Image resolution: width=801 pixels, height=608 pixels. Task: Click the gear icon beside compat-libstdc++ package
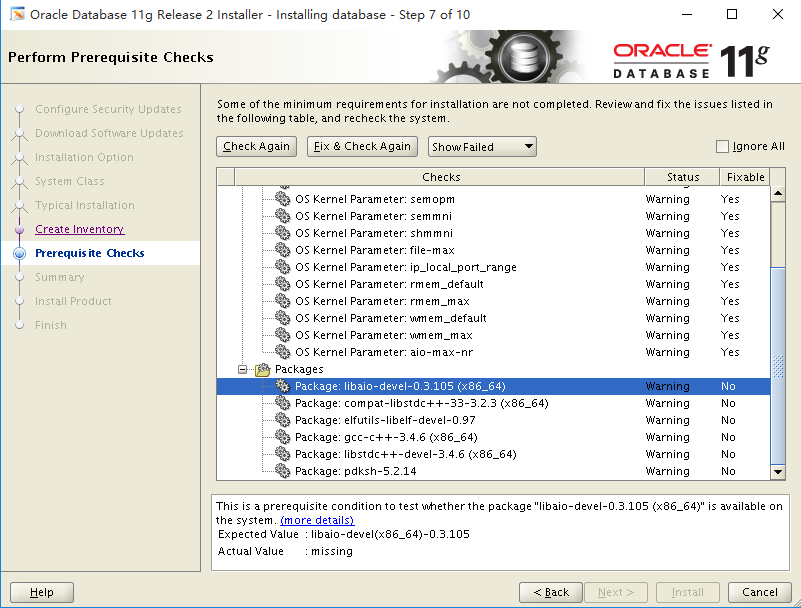[x=282, y=403]
